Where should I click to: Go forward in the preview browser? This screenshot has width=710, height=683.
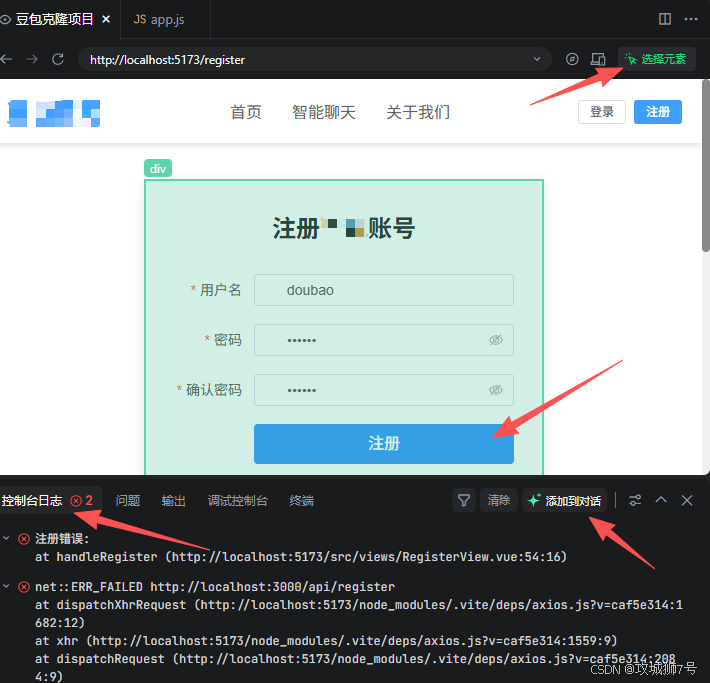(x=32, y=59)
